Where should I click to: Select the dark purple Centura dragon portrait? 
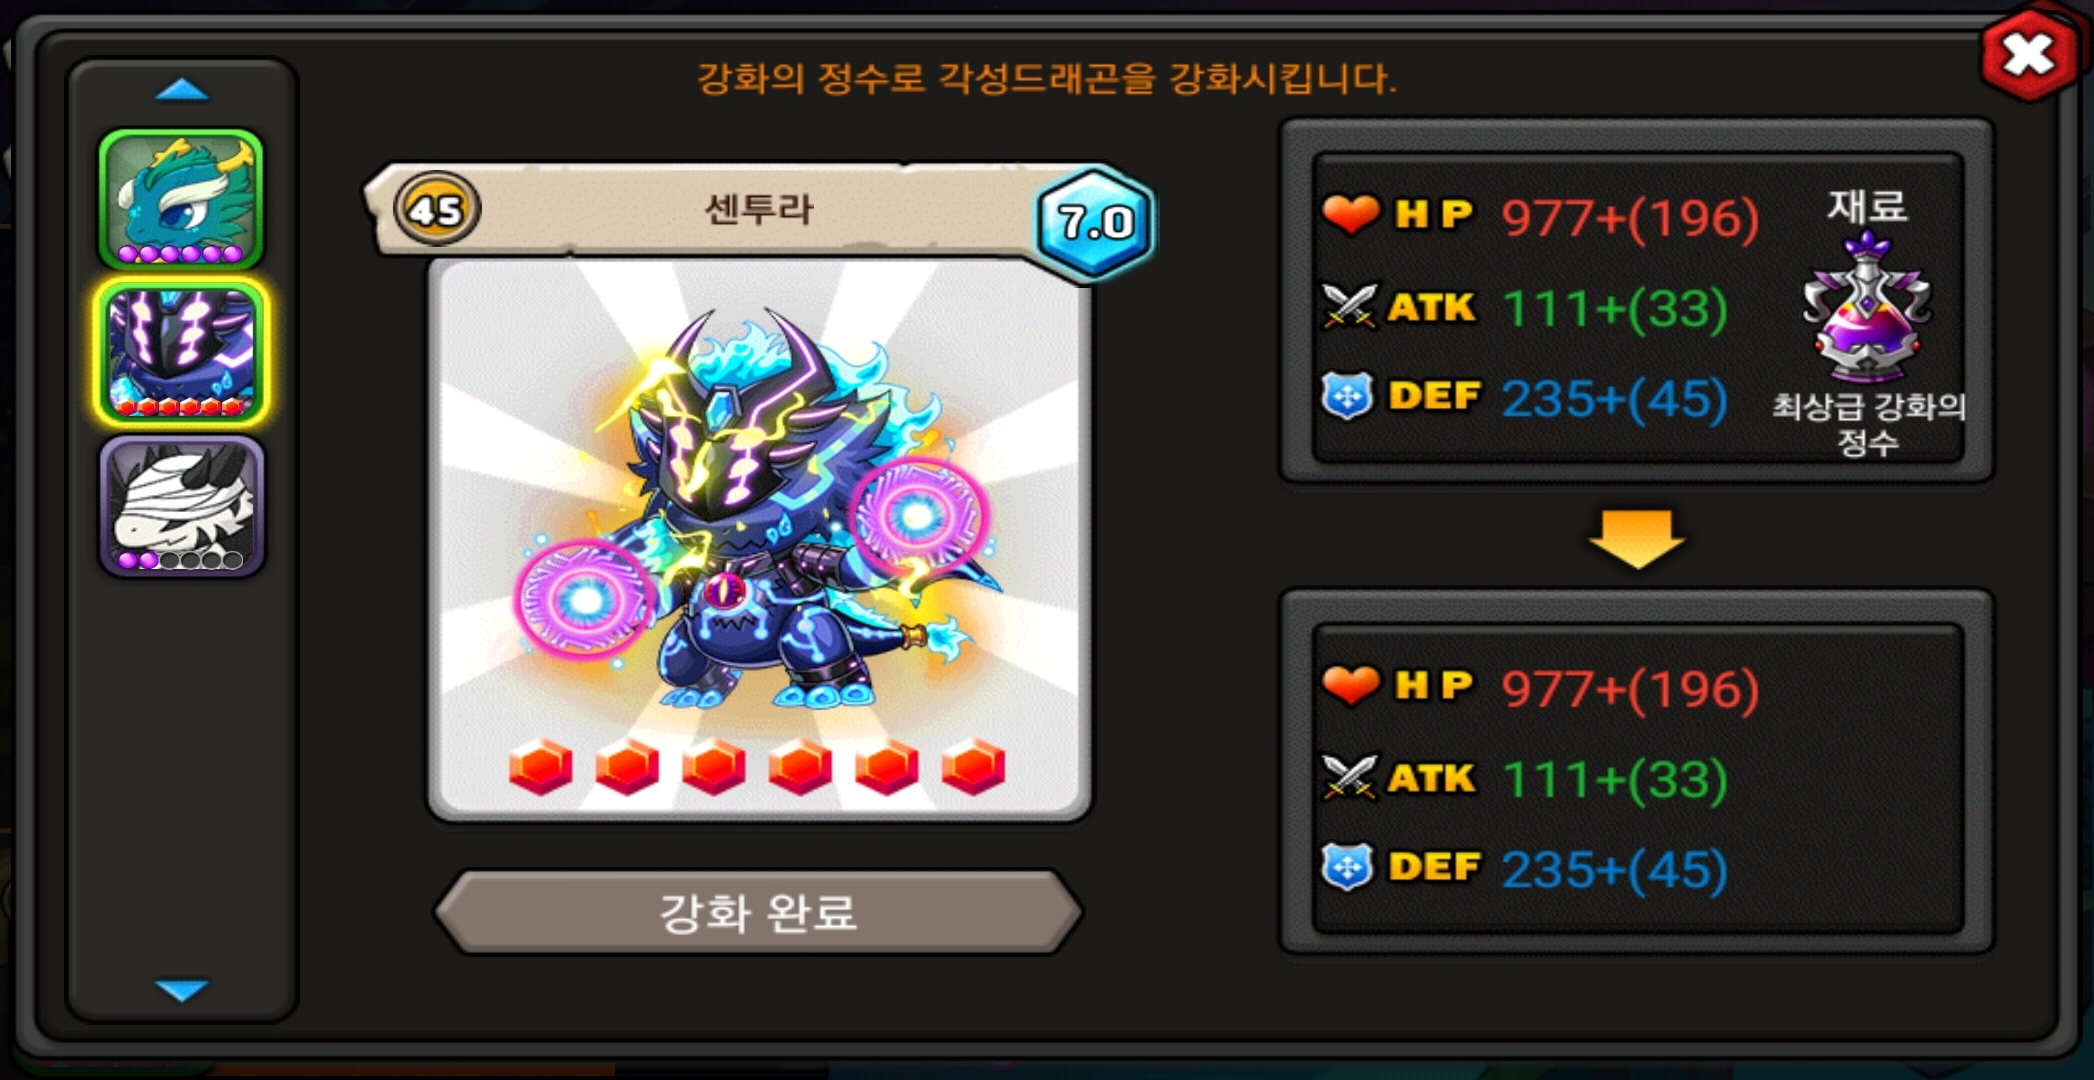(x=181, y=352)
